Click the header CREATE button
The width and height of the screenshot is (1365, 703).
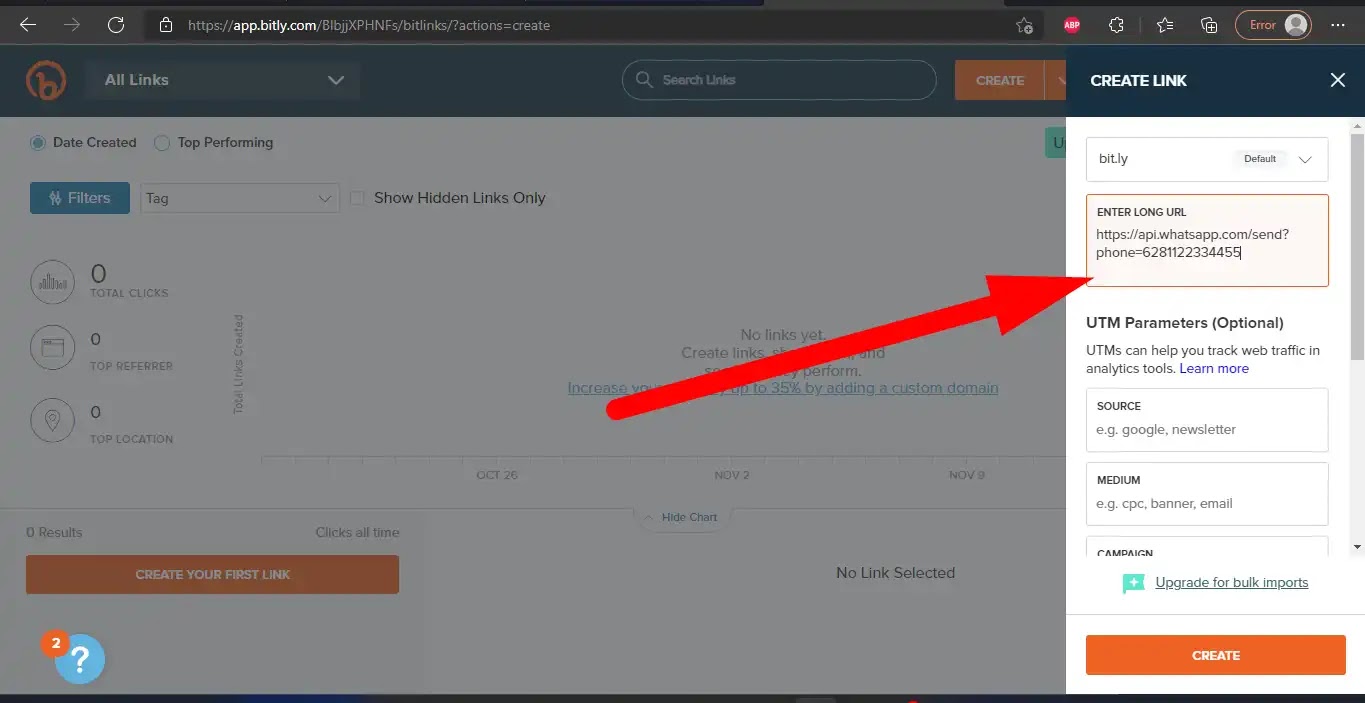(x=999, y=80)
